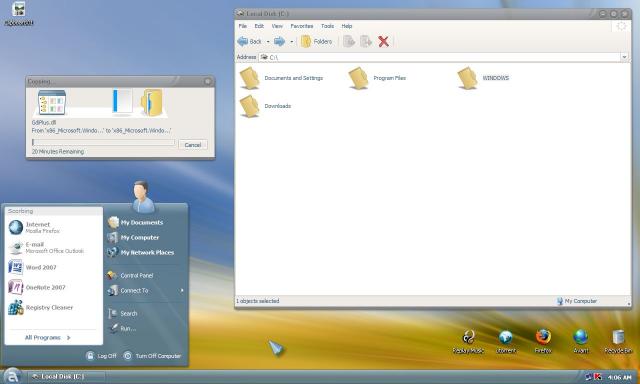This screenshot has height=384, width=640.
Task: Click the Move To toolbar icon
Action: coord(349,41)
